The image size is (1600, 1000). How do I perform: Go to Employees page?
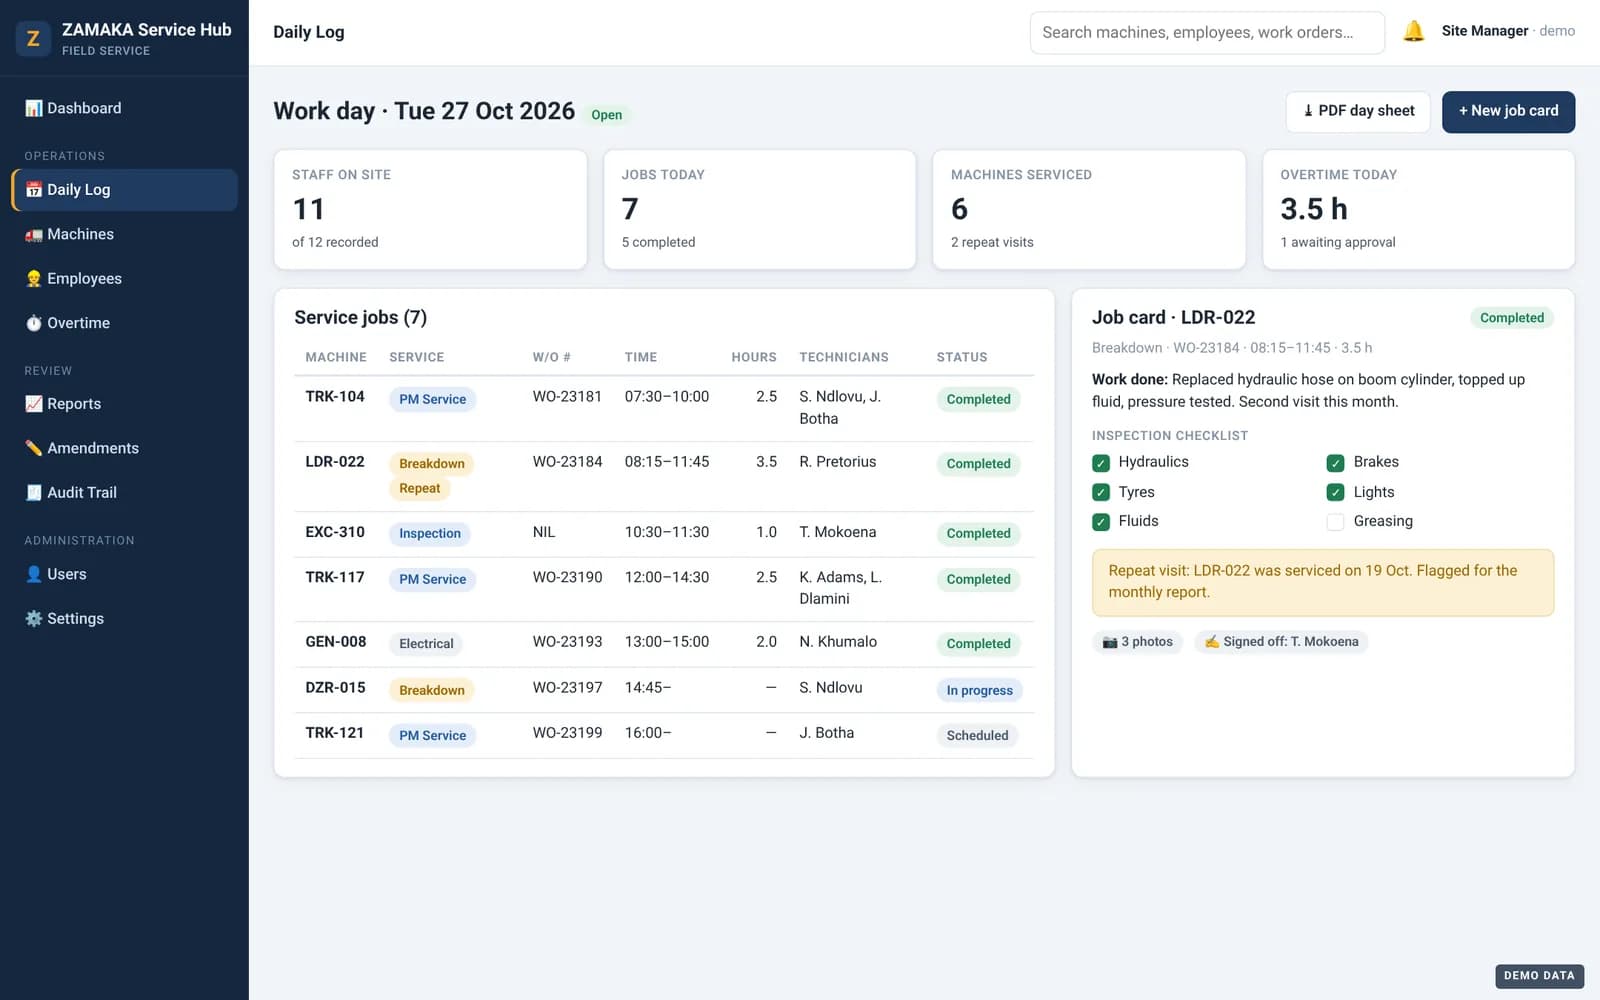coord(125,279)
